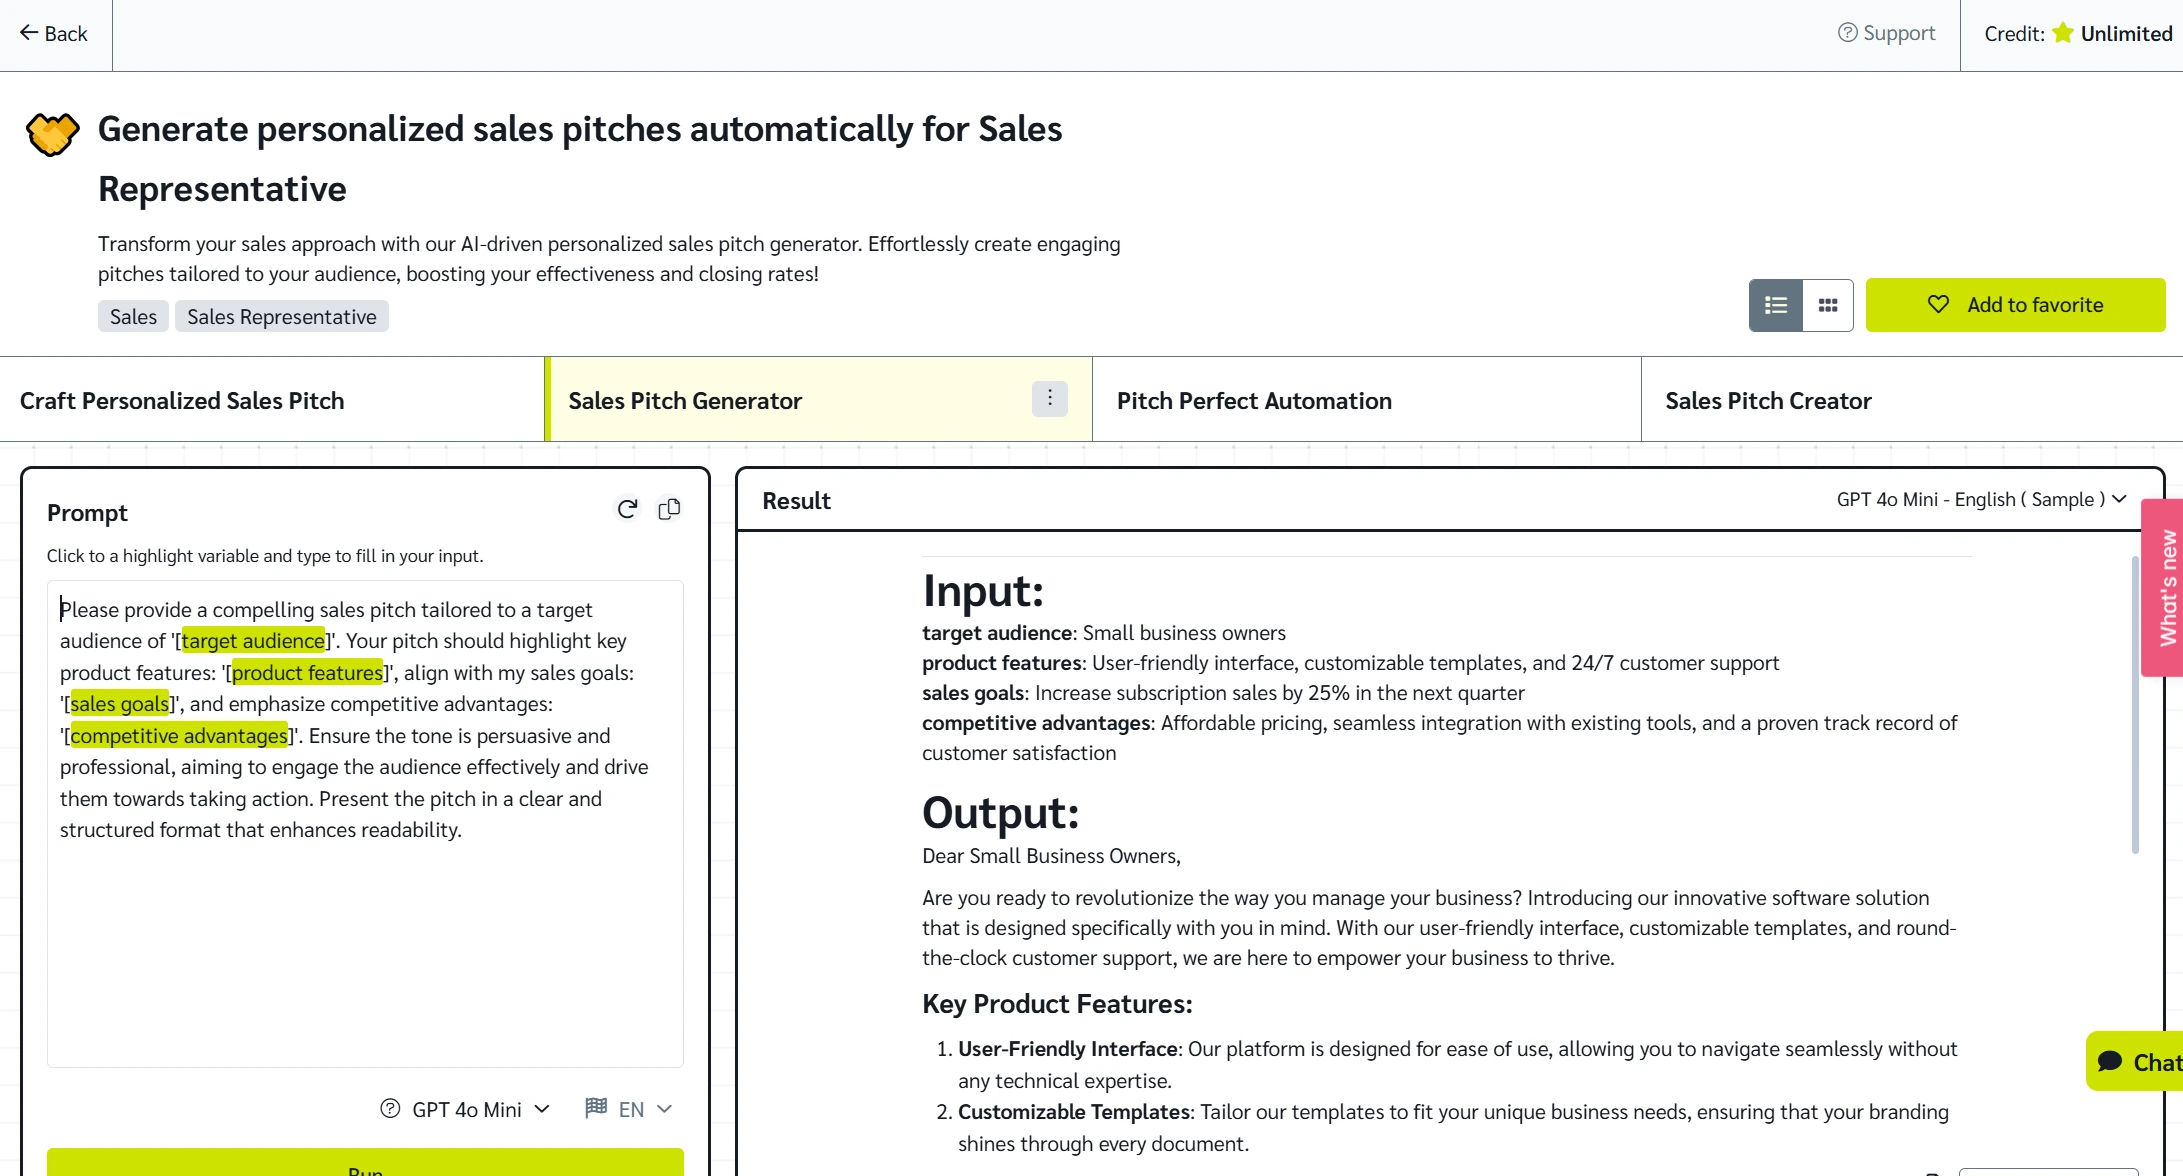Run the prompt
Image resolution: width=2183 pixels, height=1176 pixels.
[365, 1163]
